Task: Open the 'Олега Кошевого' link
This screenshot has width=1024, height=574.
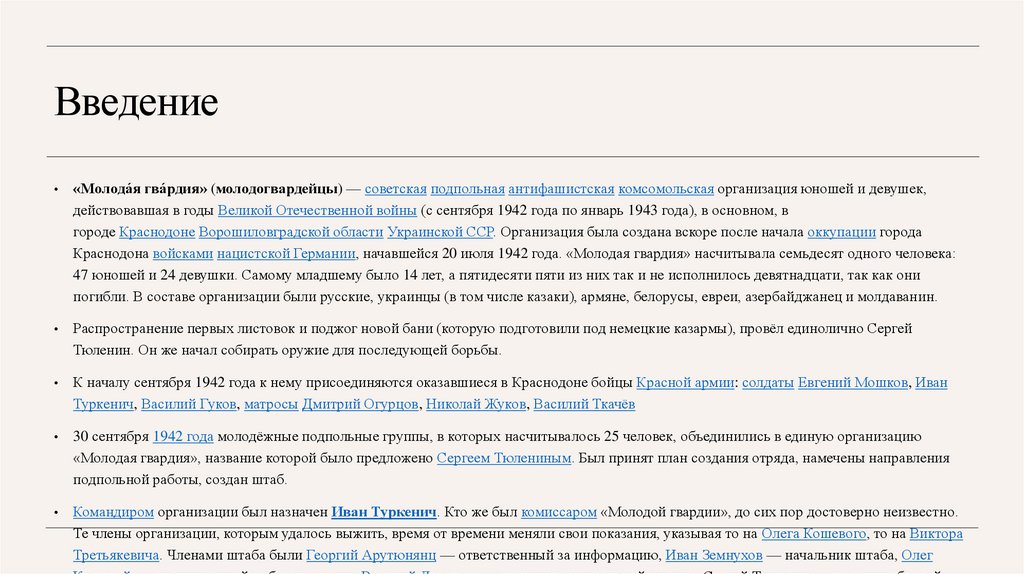Action: (x=814, y=534)
